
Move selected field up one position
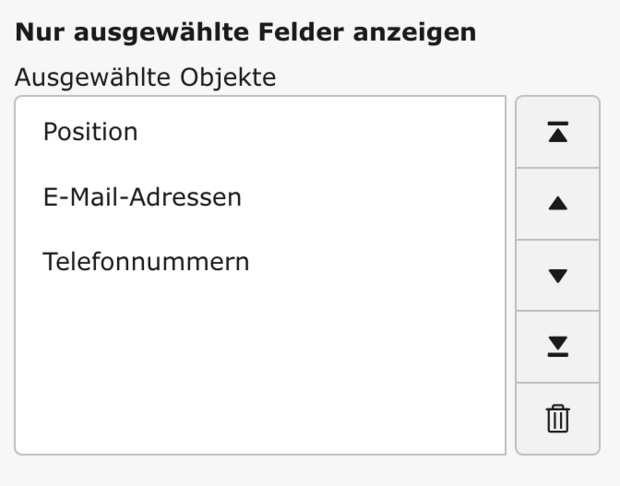click(x=557, y=204)
